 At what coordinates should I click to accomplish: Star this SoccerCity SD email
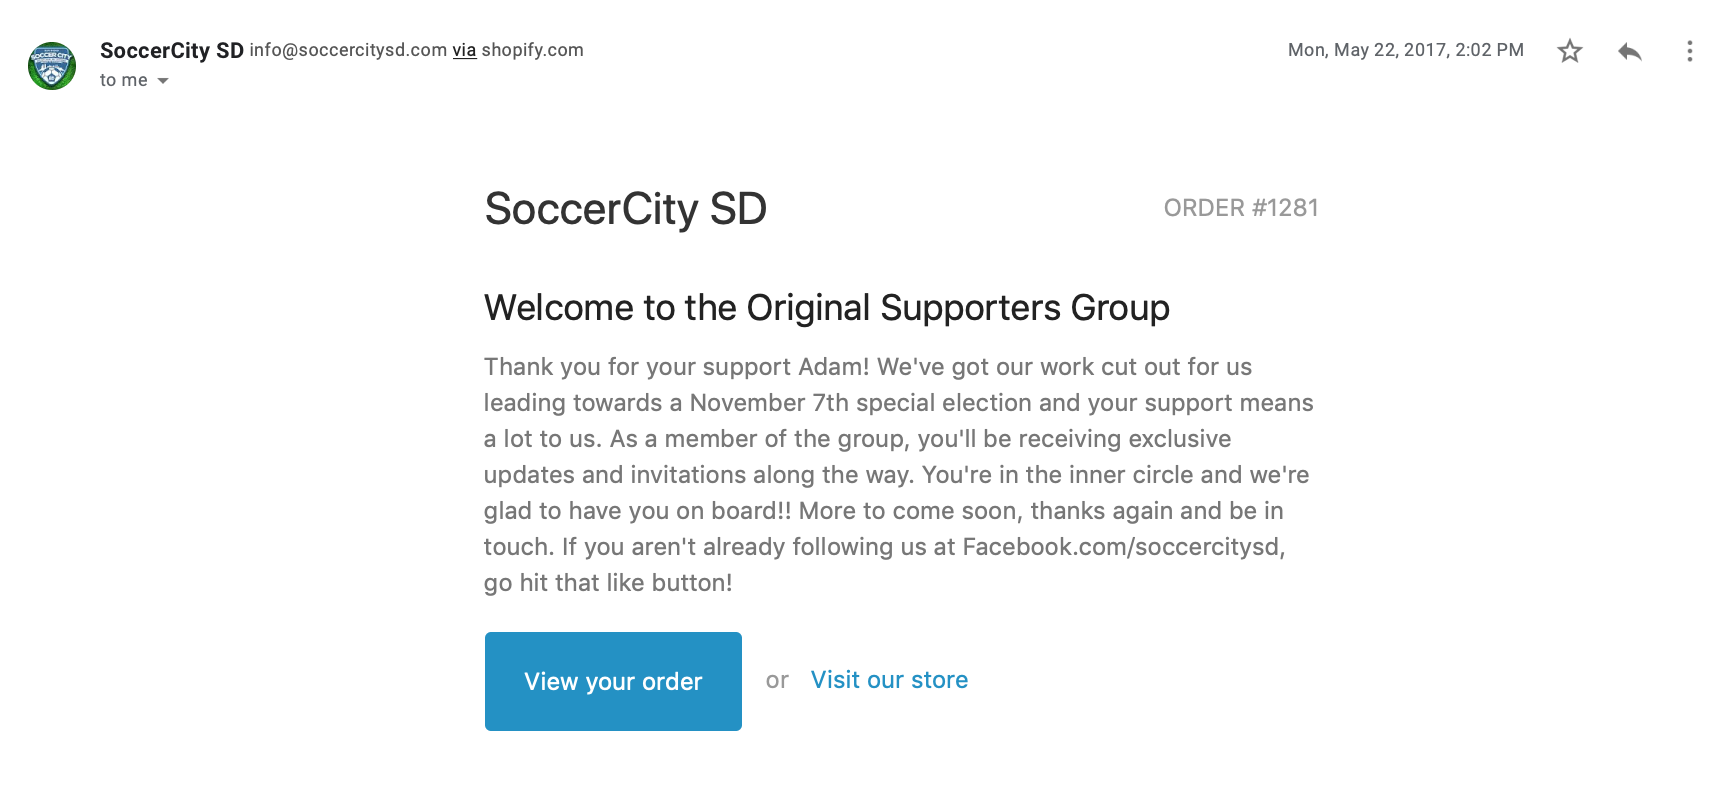pyautogui.click(x=1570, y=51)
